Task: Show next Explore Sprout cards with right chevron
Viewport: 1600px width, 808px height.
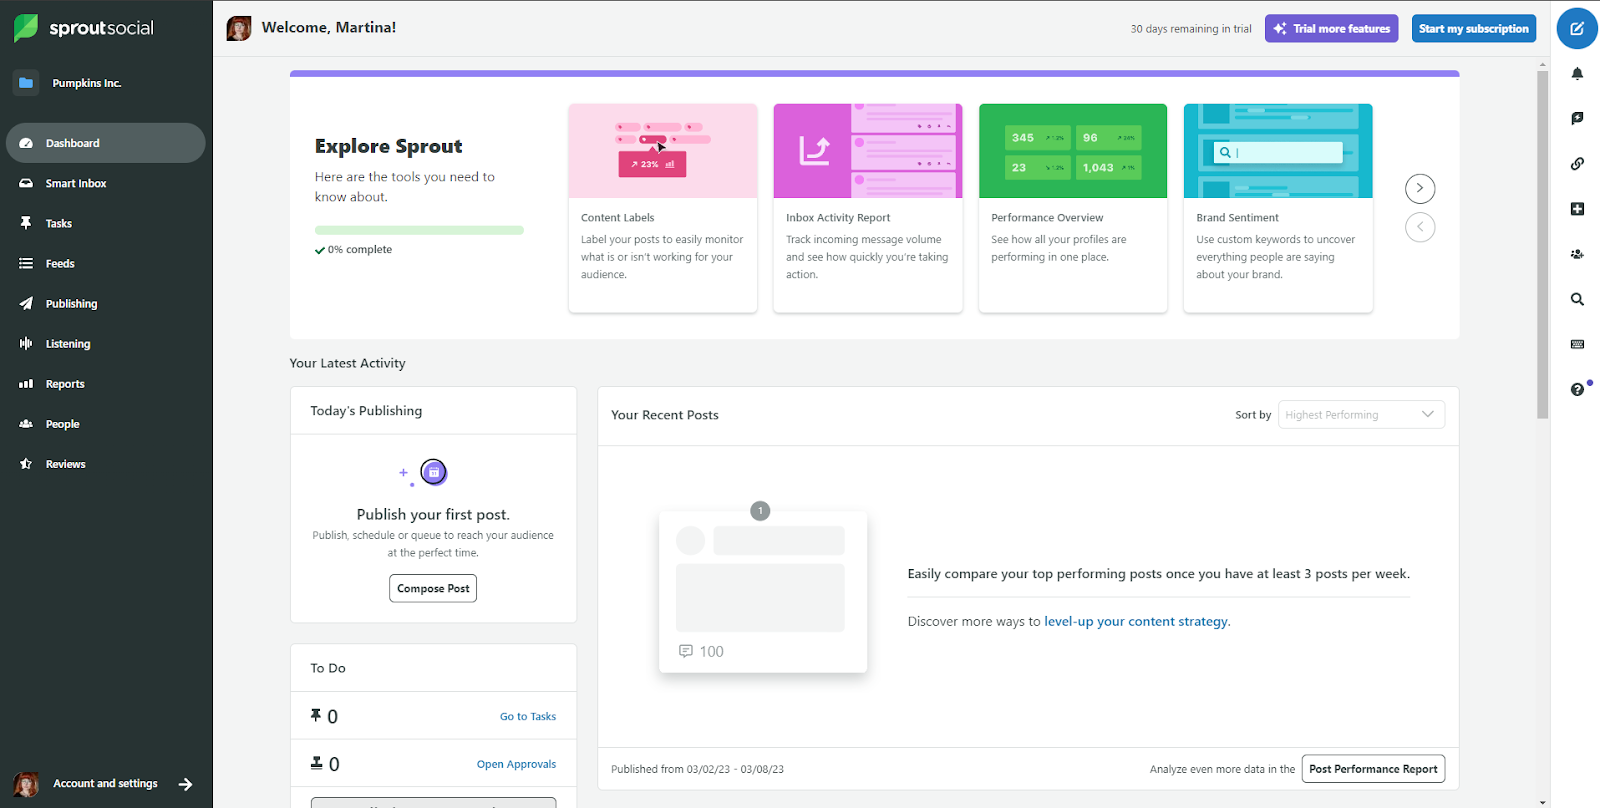Action: pyautogui.click(x=1420, y=189)
